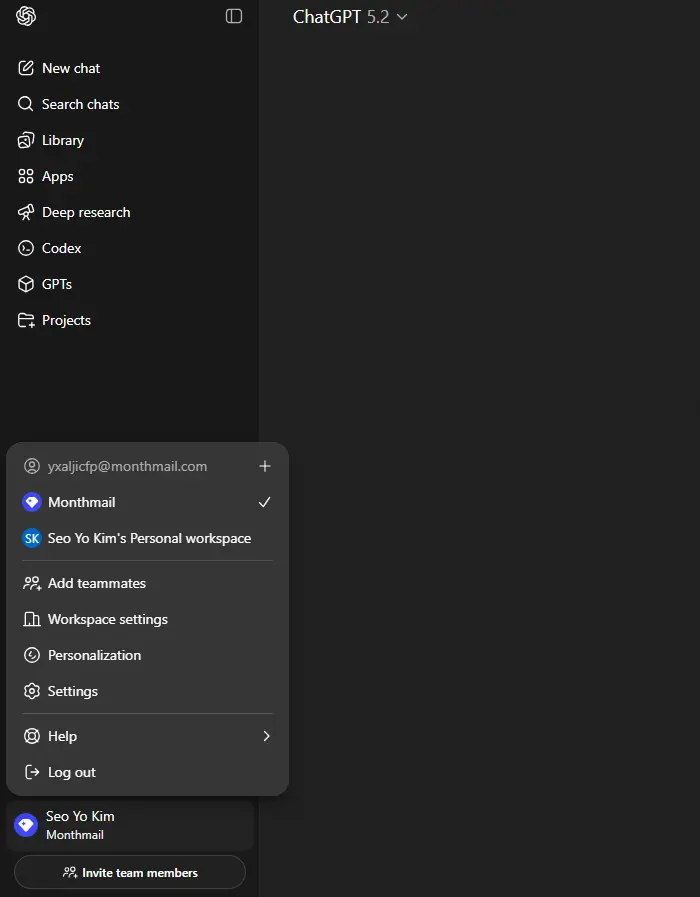Collapse sidebar using the panel toggle icon
Image resolution: width=700 pixels, height=897 pixels.
pos(234,16)
